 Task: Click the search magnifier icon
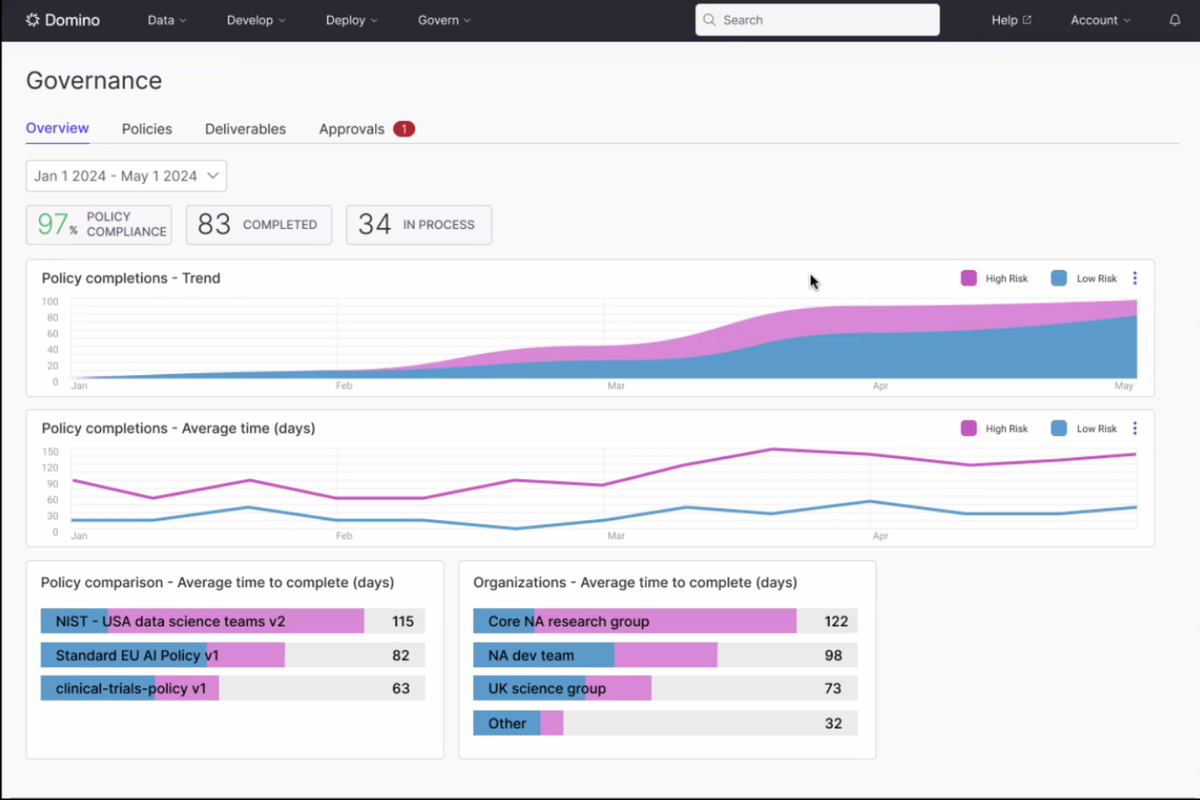[709, 19]
